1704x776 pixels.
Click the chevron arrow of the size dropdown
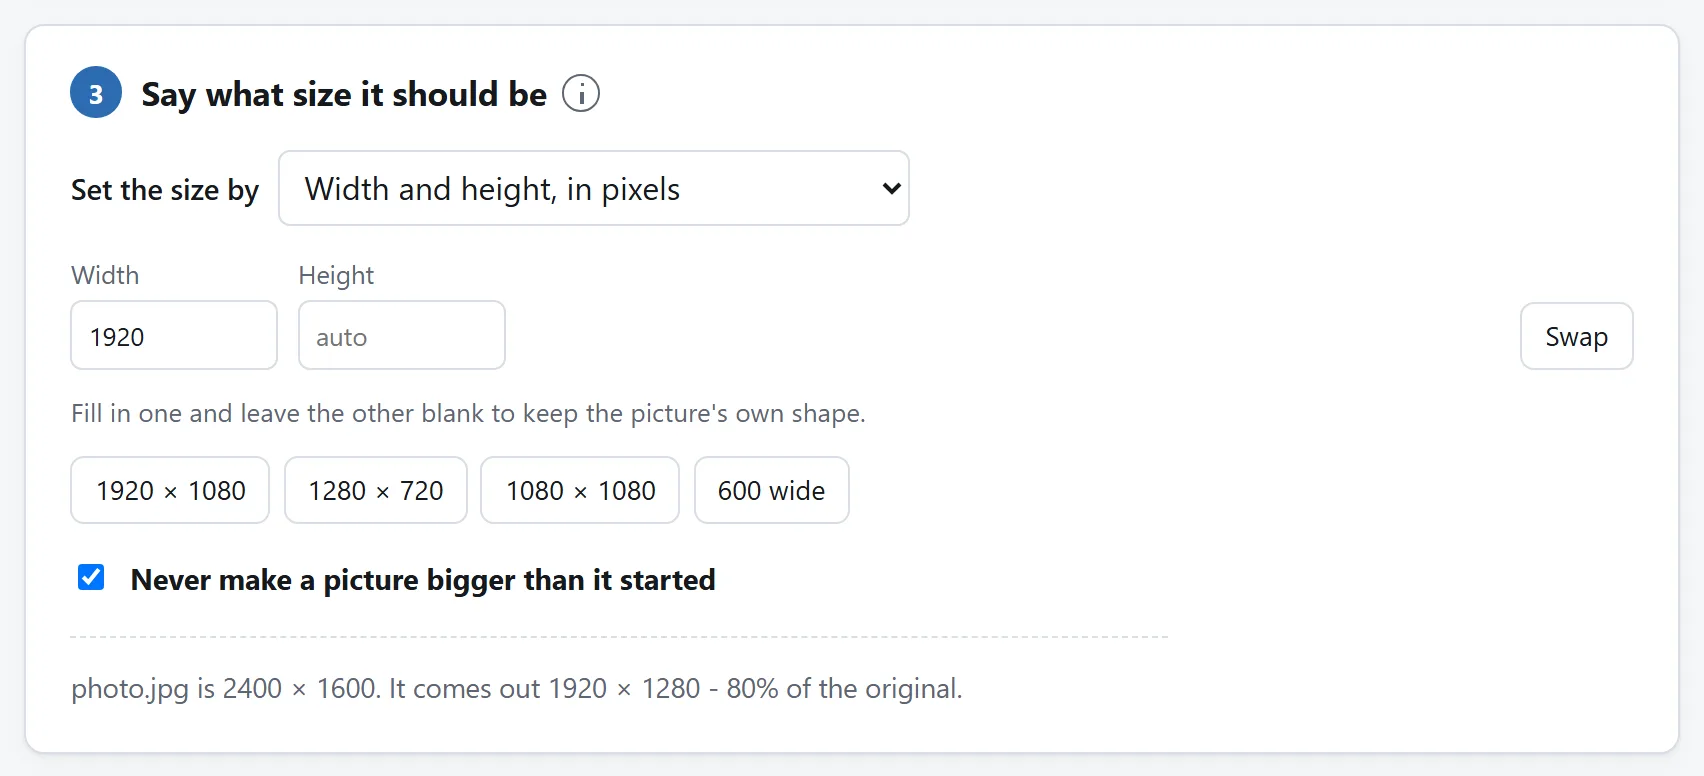coord(891,188)
